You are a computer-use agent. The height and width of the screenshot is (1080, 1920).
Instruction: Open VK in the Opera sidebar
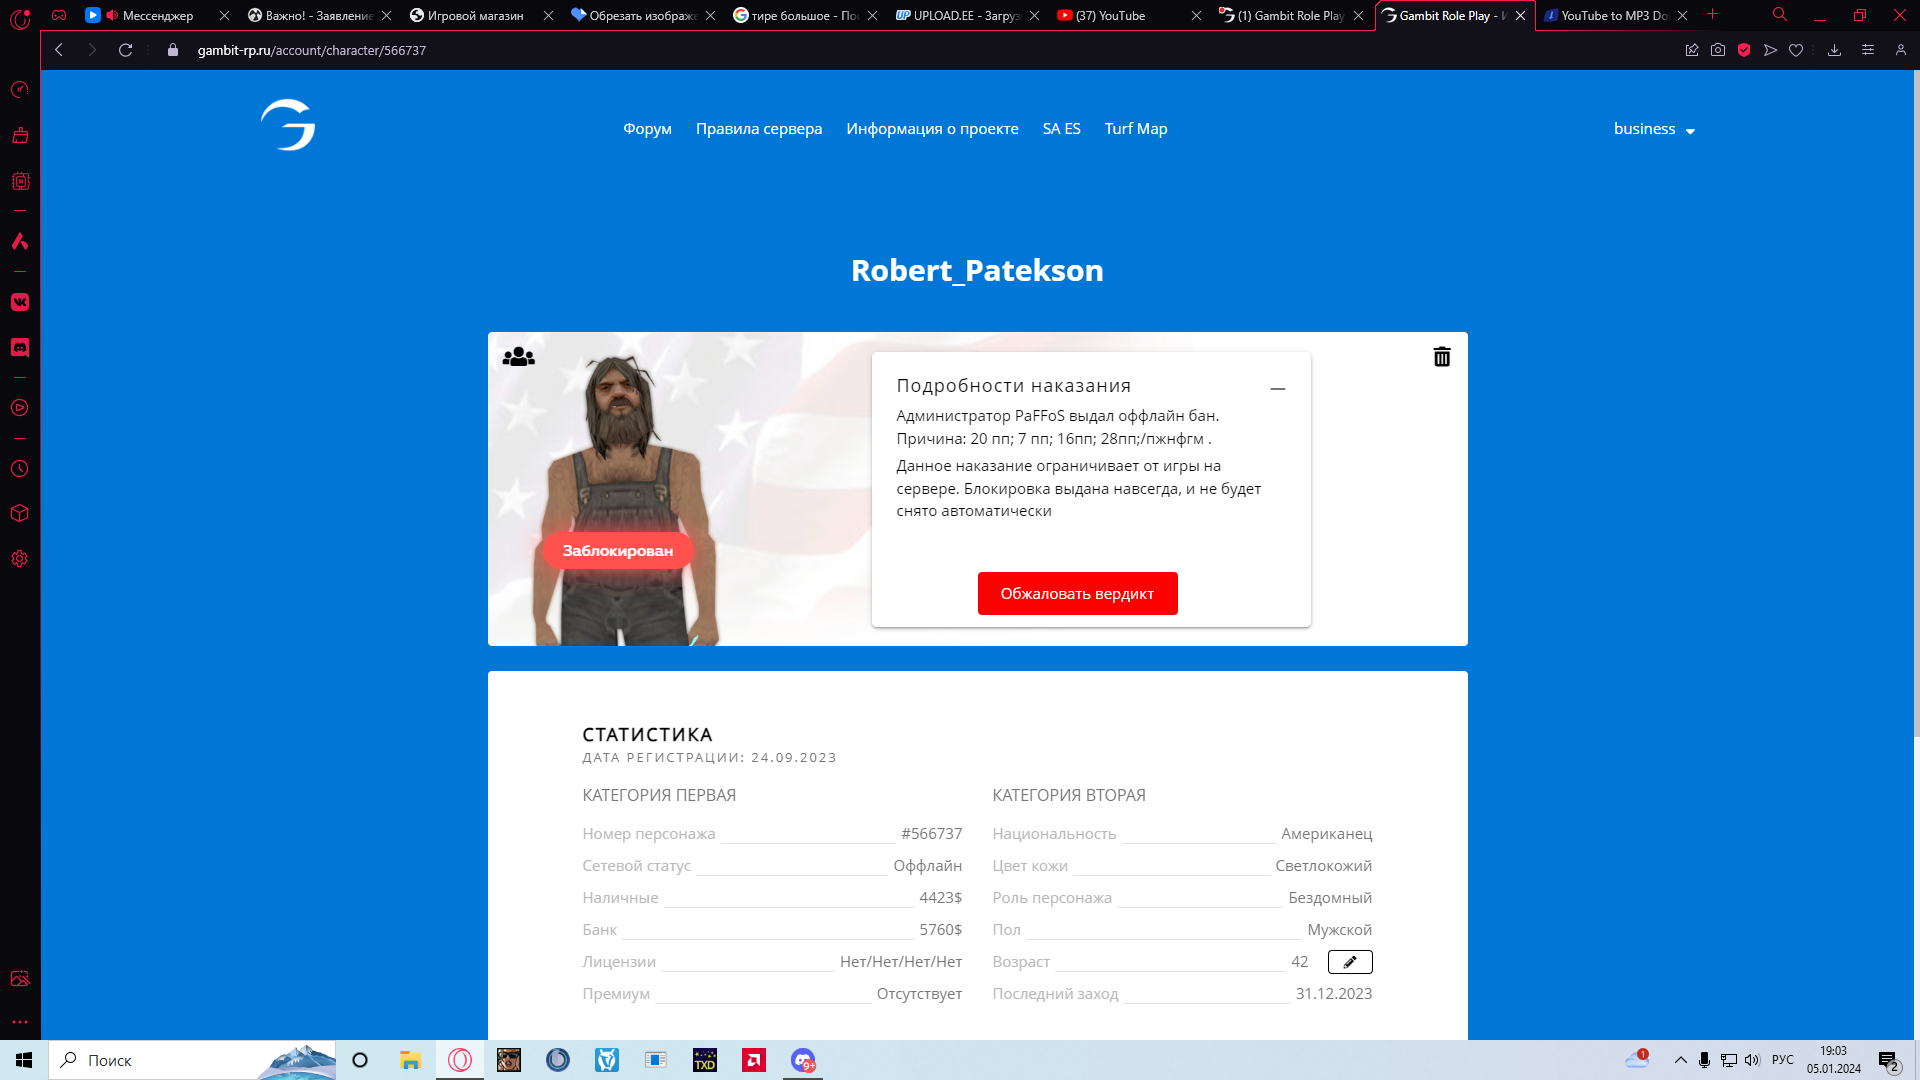point(20,302)
